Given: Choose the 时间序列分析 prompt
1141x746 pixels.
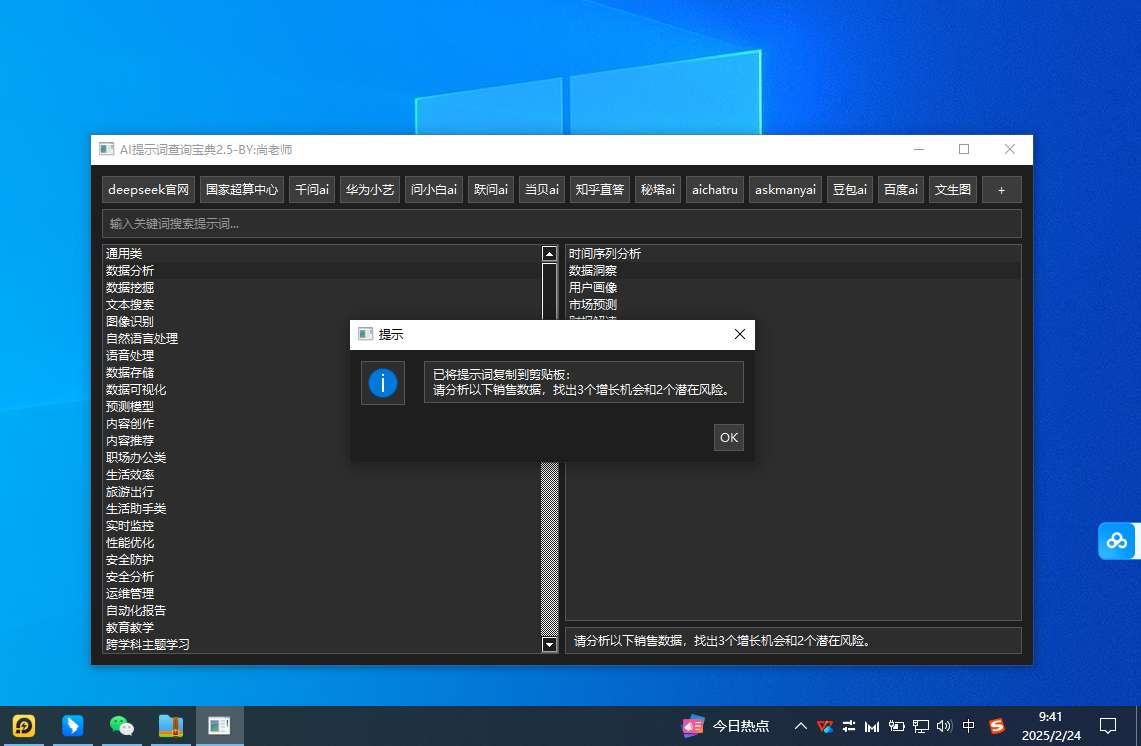Looking at the screenshot, I should pos(793,253).
